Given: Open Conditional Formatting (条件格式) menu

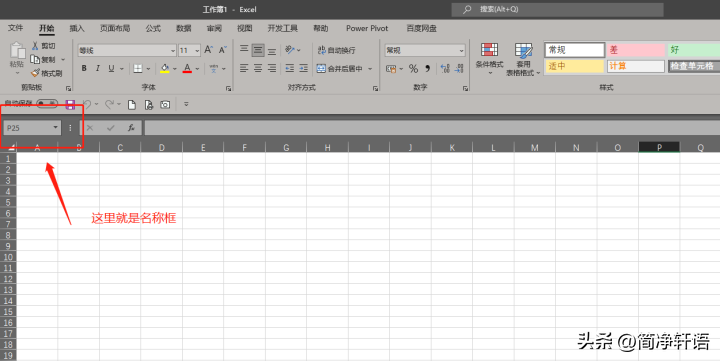Looking at the screenshot, I should pyautogui.click(x=489, y=59).
